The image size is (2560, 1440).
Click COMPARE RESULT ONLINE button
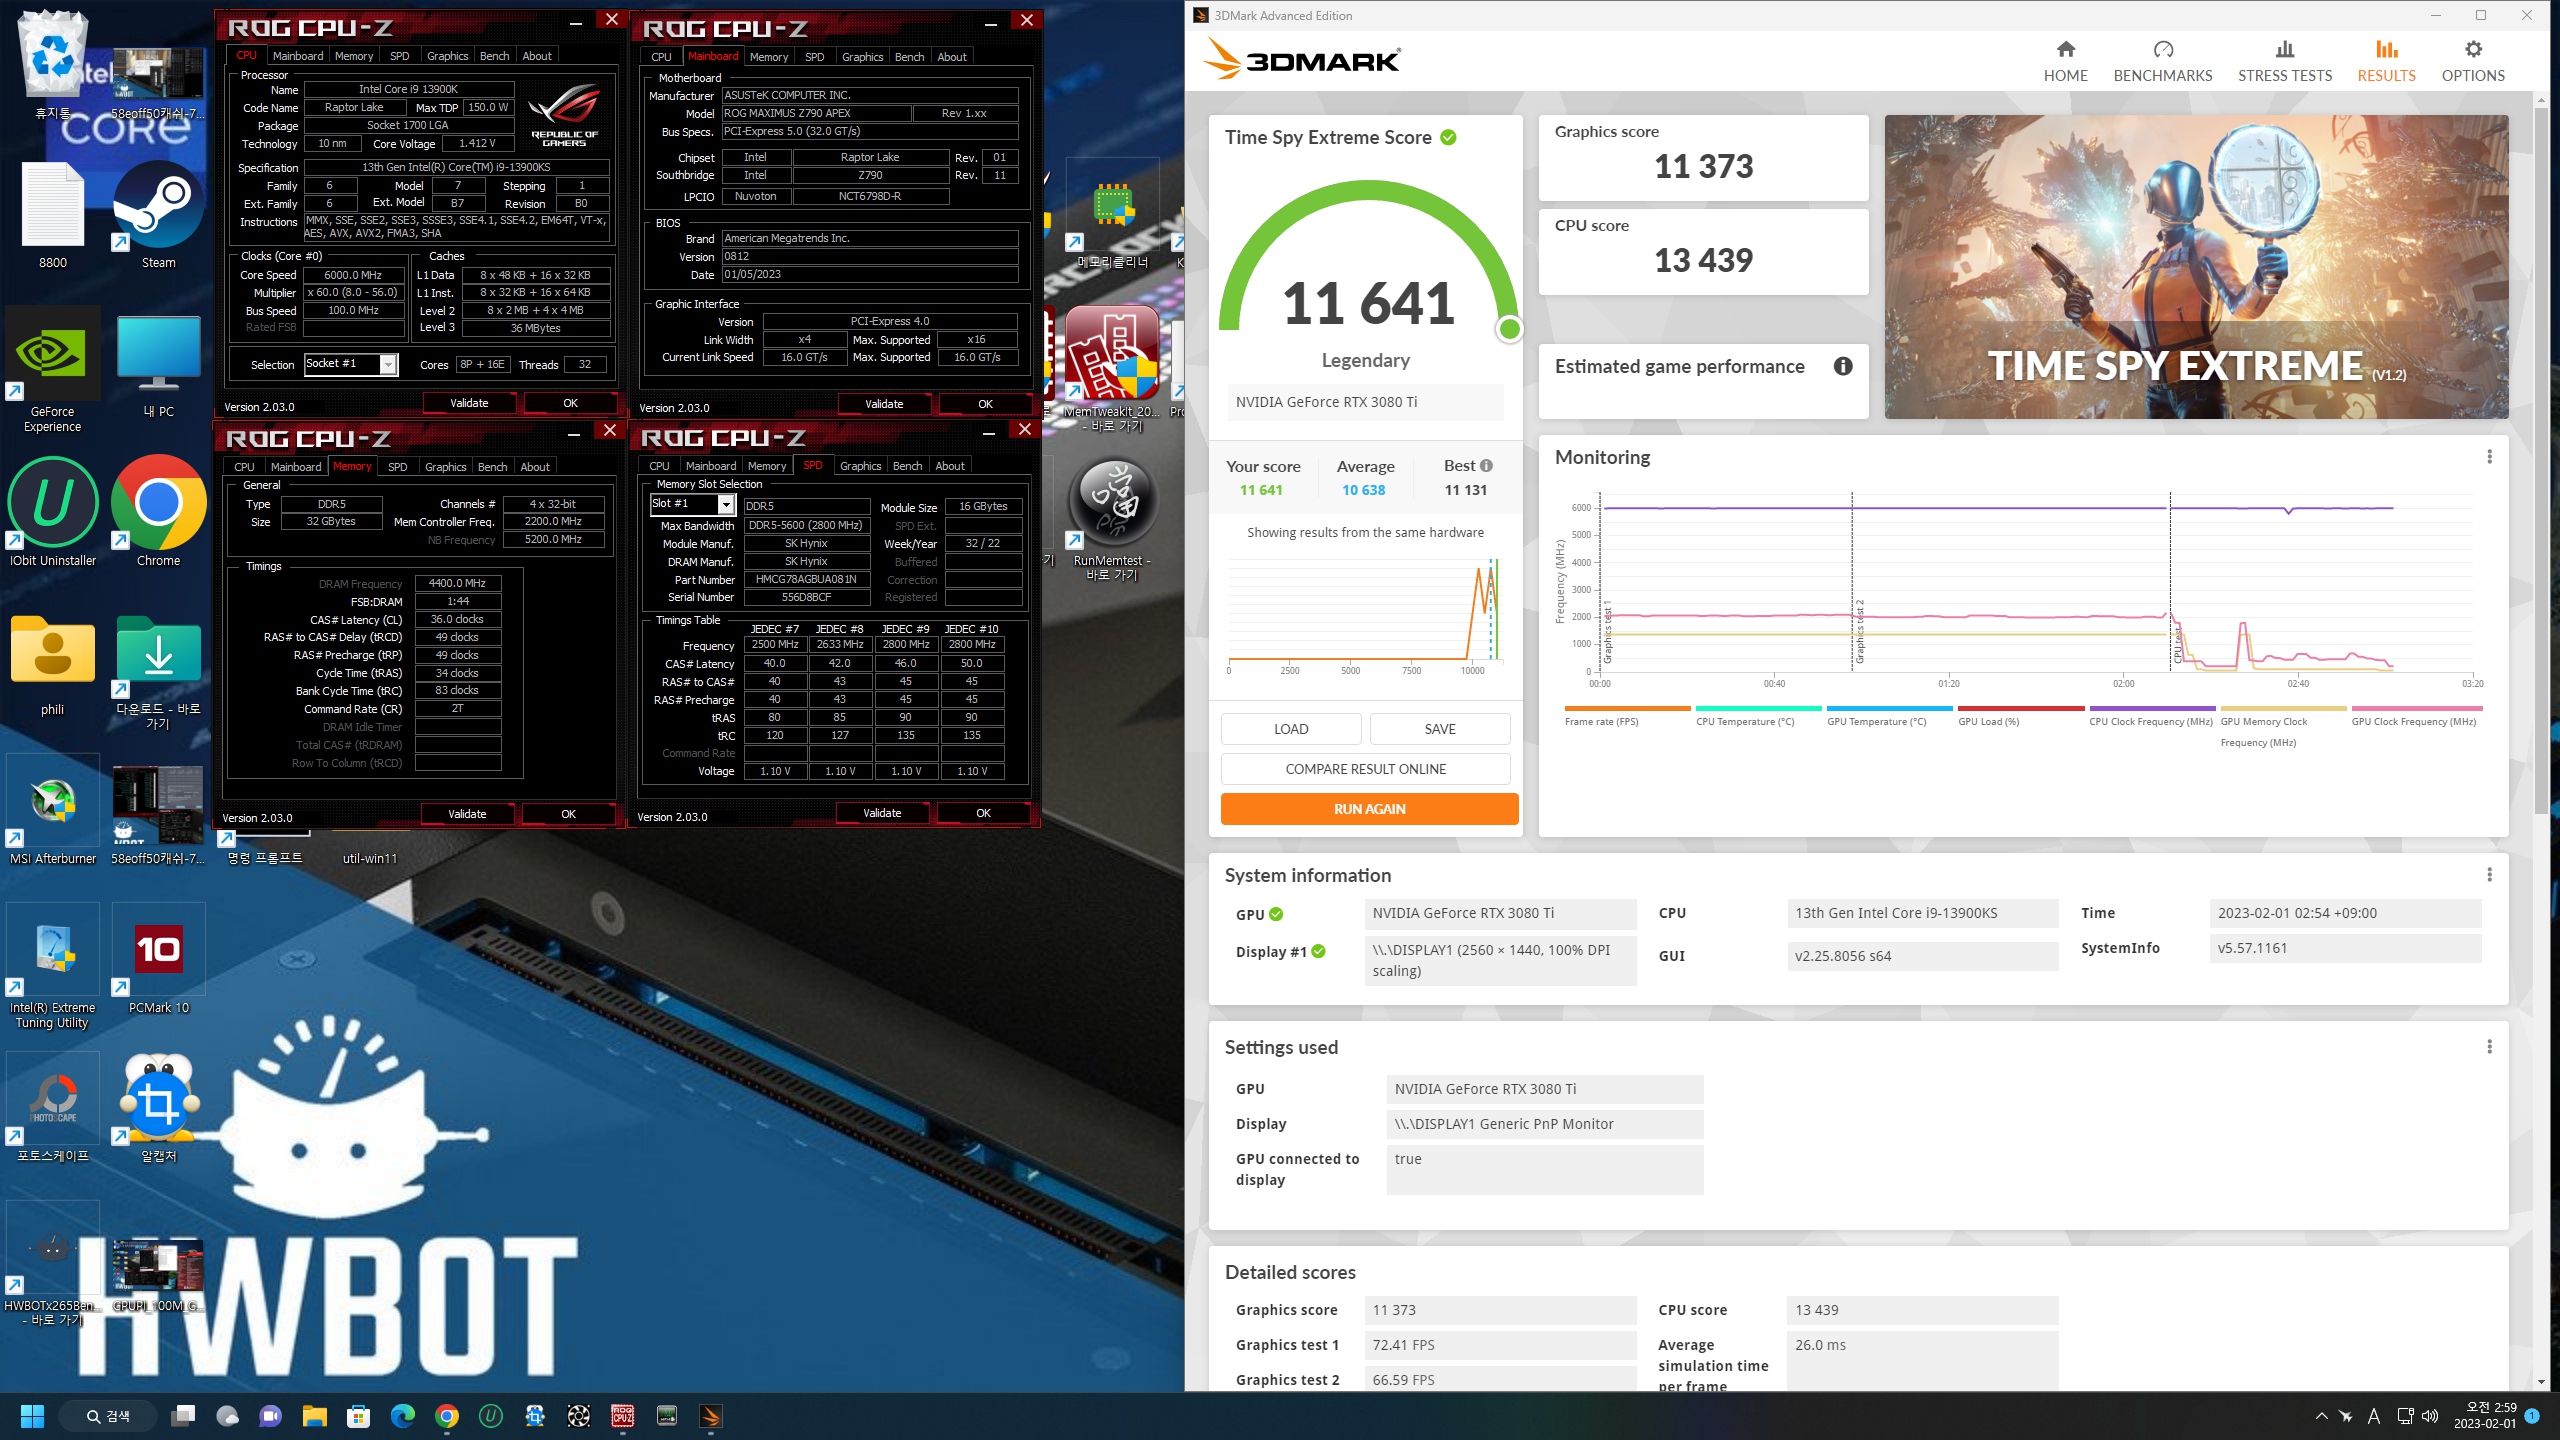[1365, 769]
